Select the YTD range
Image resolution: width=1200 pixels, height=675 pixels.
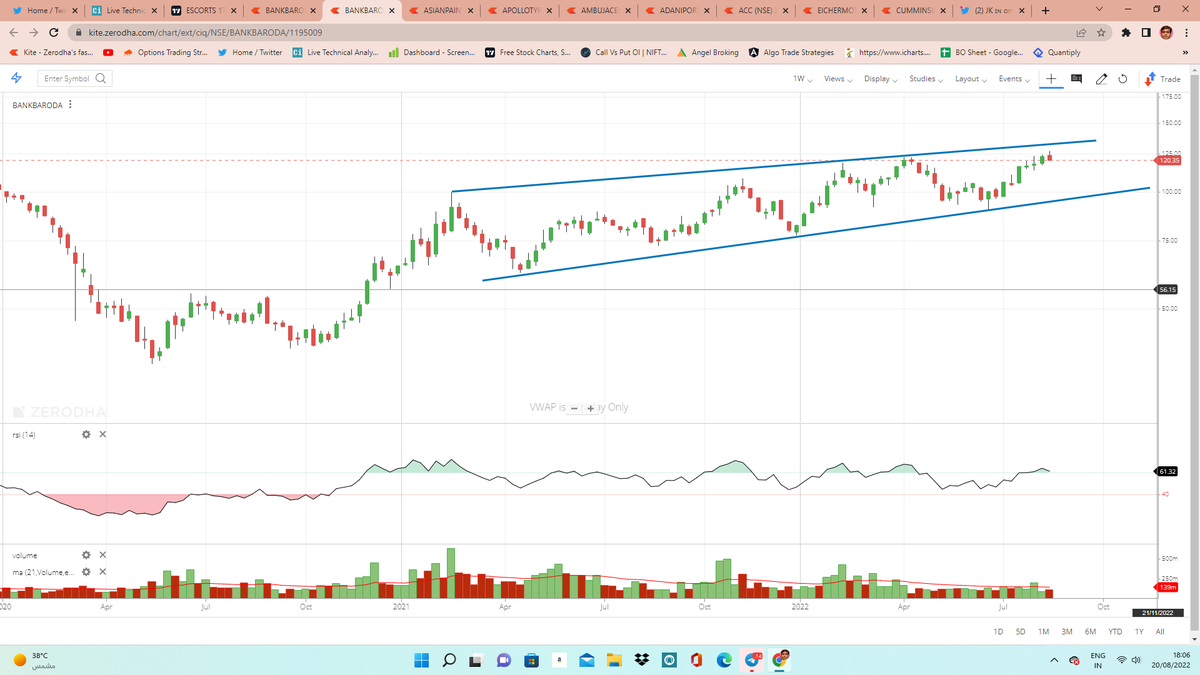(x=1115, y=631)
